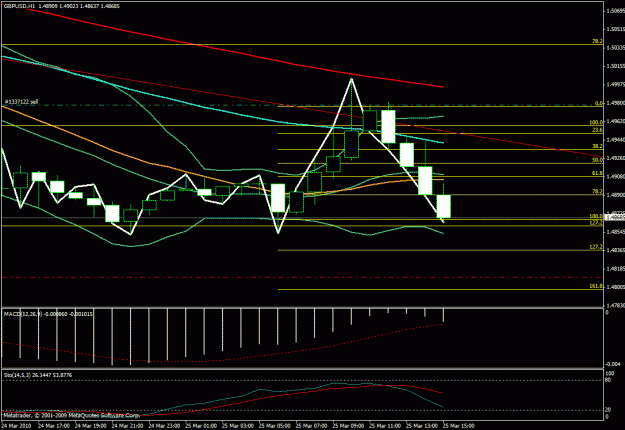Select the 61.8 Fibonacci level label
625x430 pixels.
coord(597,173)
